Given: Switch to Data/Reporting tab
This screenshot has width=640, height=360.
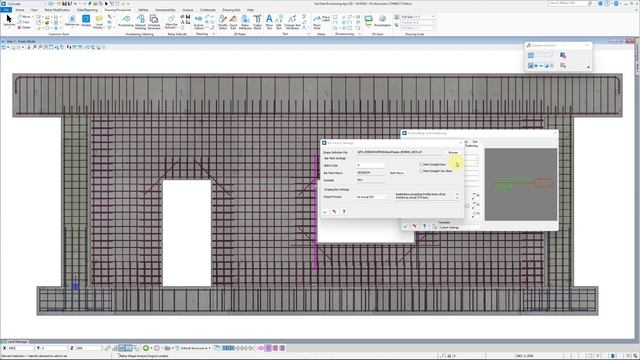Looking at the screenshot, I should [87, 9].
